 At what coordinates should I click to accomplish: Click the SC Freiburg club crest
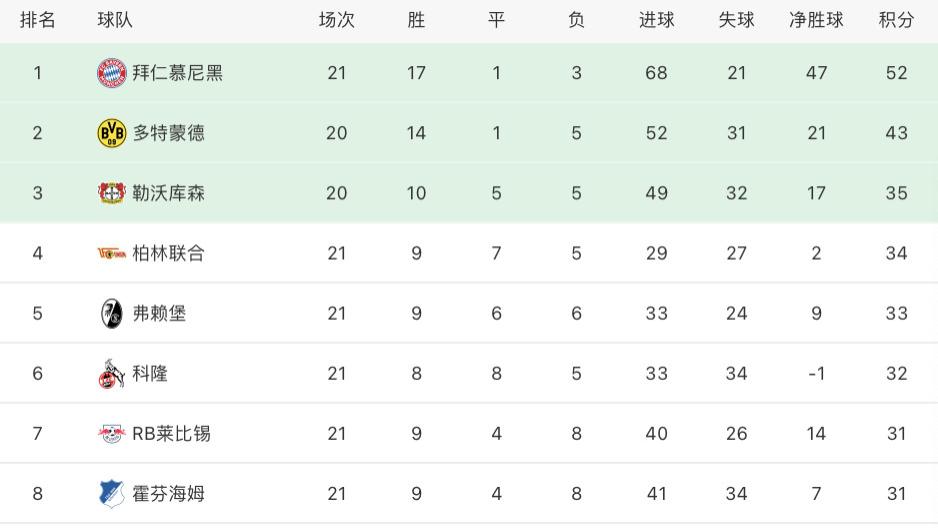(112, 313)
